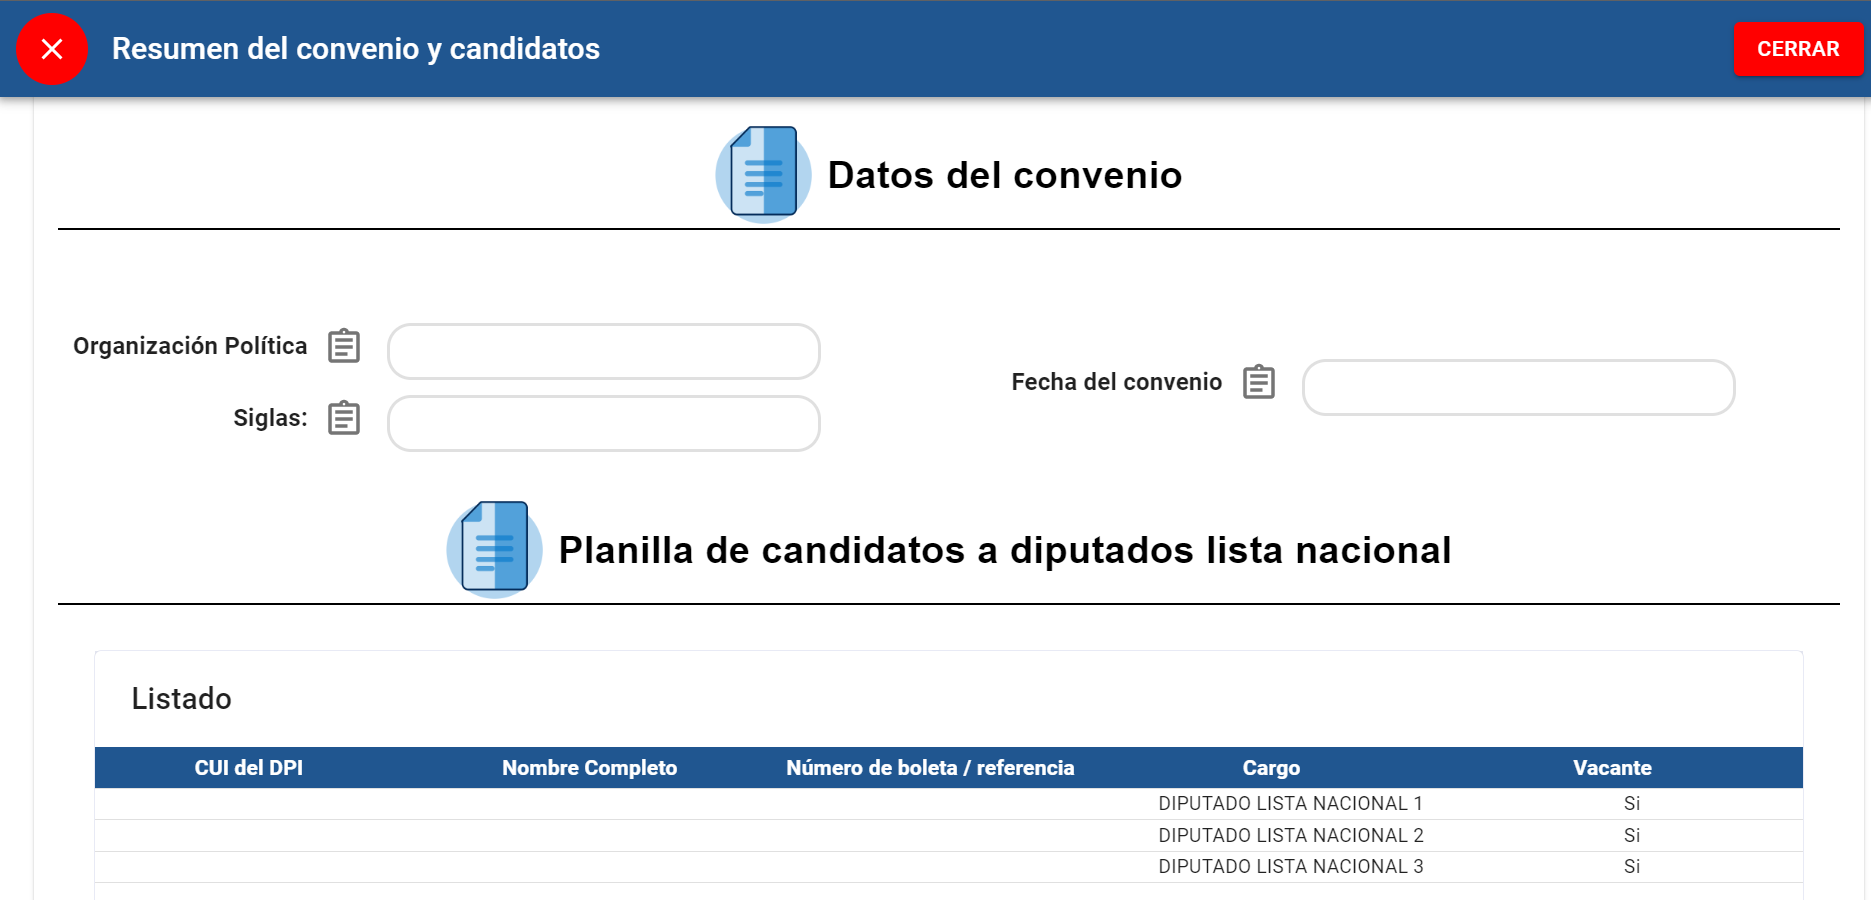Click the clipboard icon beside Organización Política
Image resolution: width=1871 pixels, height=900 pixels.
344,346
